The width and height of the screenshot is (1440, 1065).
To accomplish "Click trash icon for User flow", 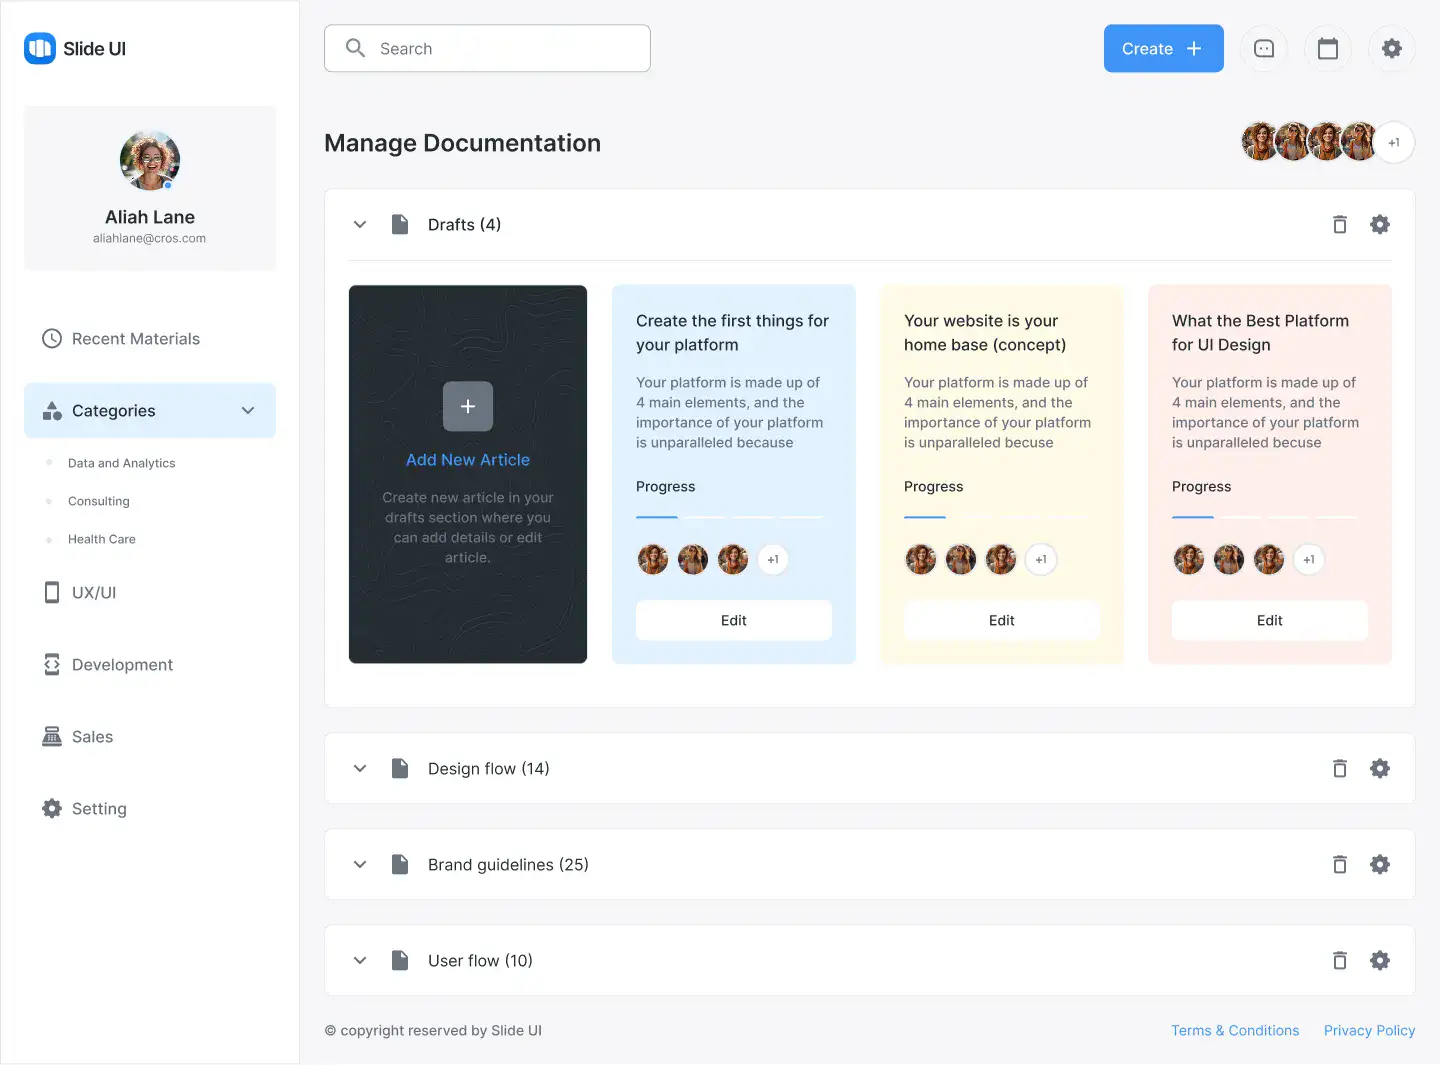I will point(1340,960).
